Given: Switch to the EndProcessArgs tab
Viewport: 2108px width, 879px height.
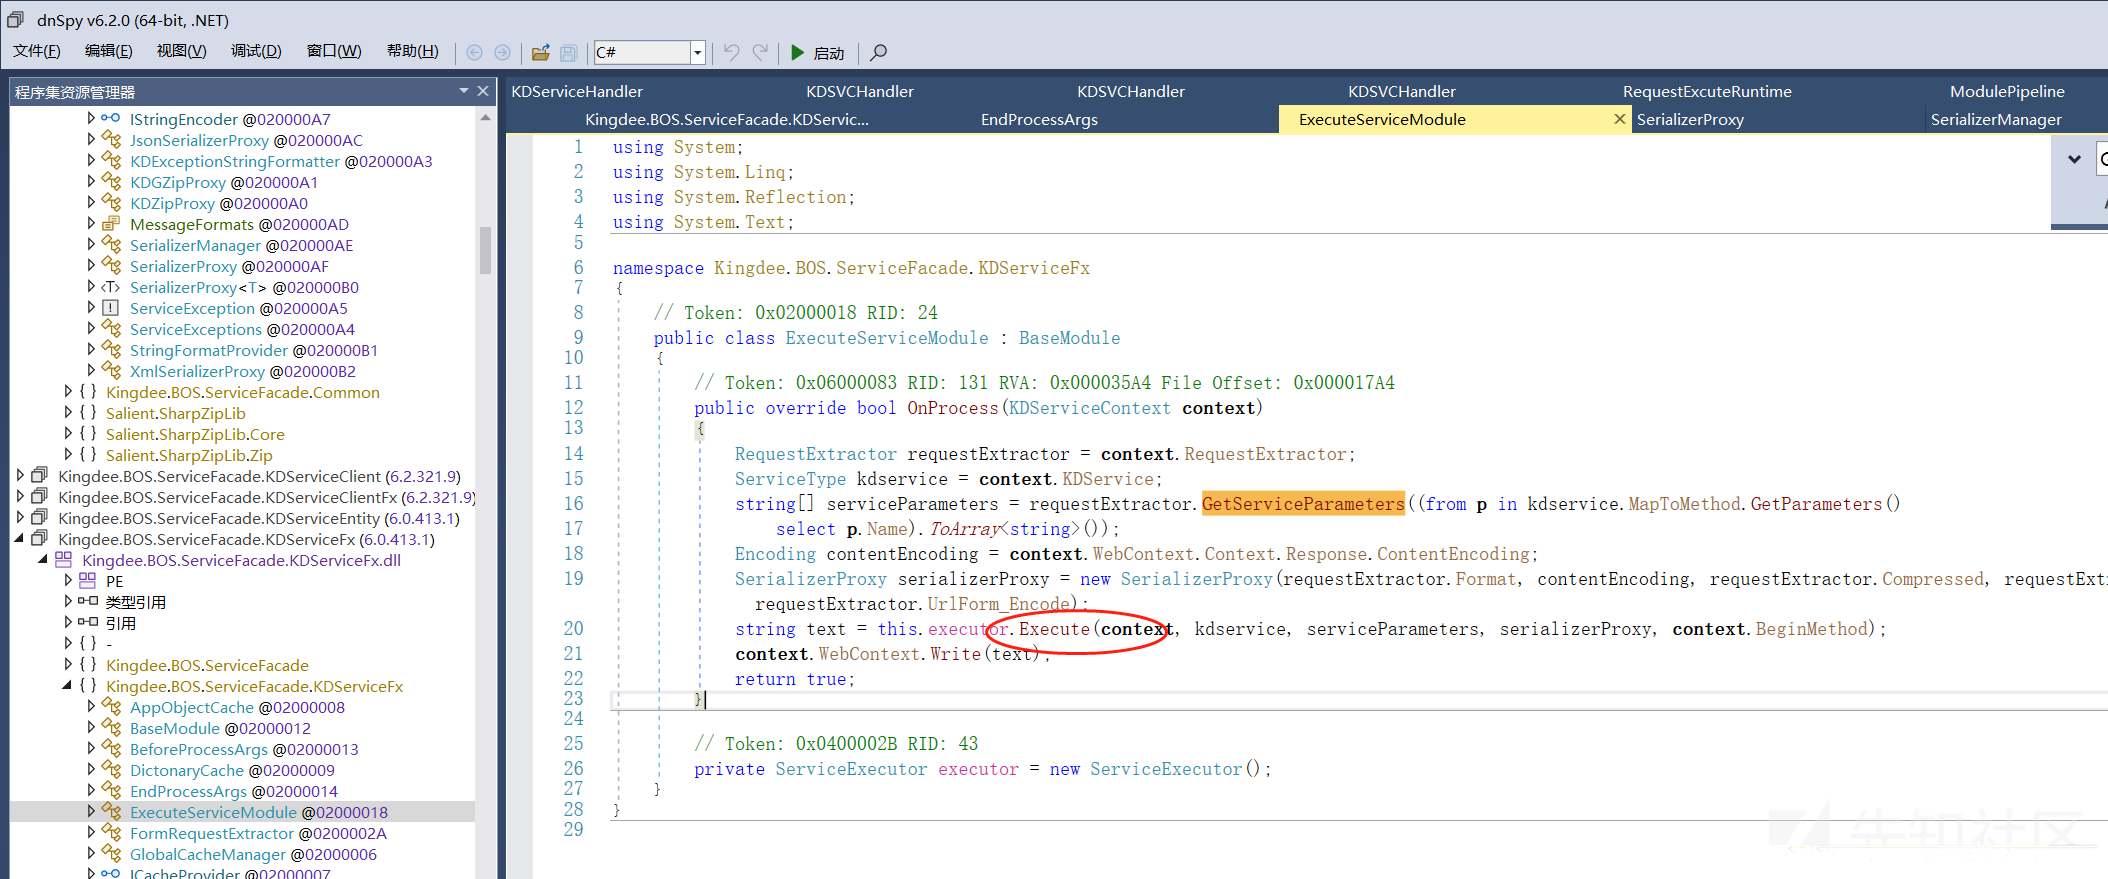Looking at the screenshot, I should point(1039,119).
